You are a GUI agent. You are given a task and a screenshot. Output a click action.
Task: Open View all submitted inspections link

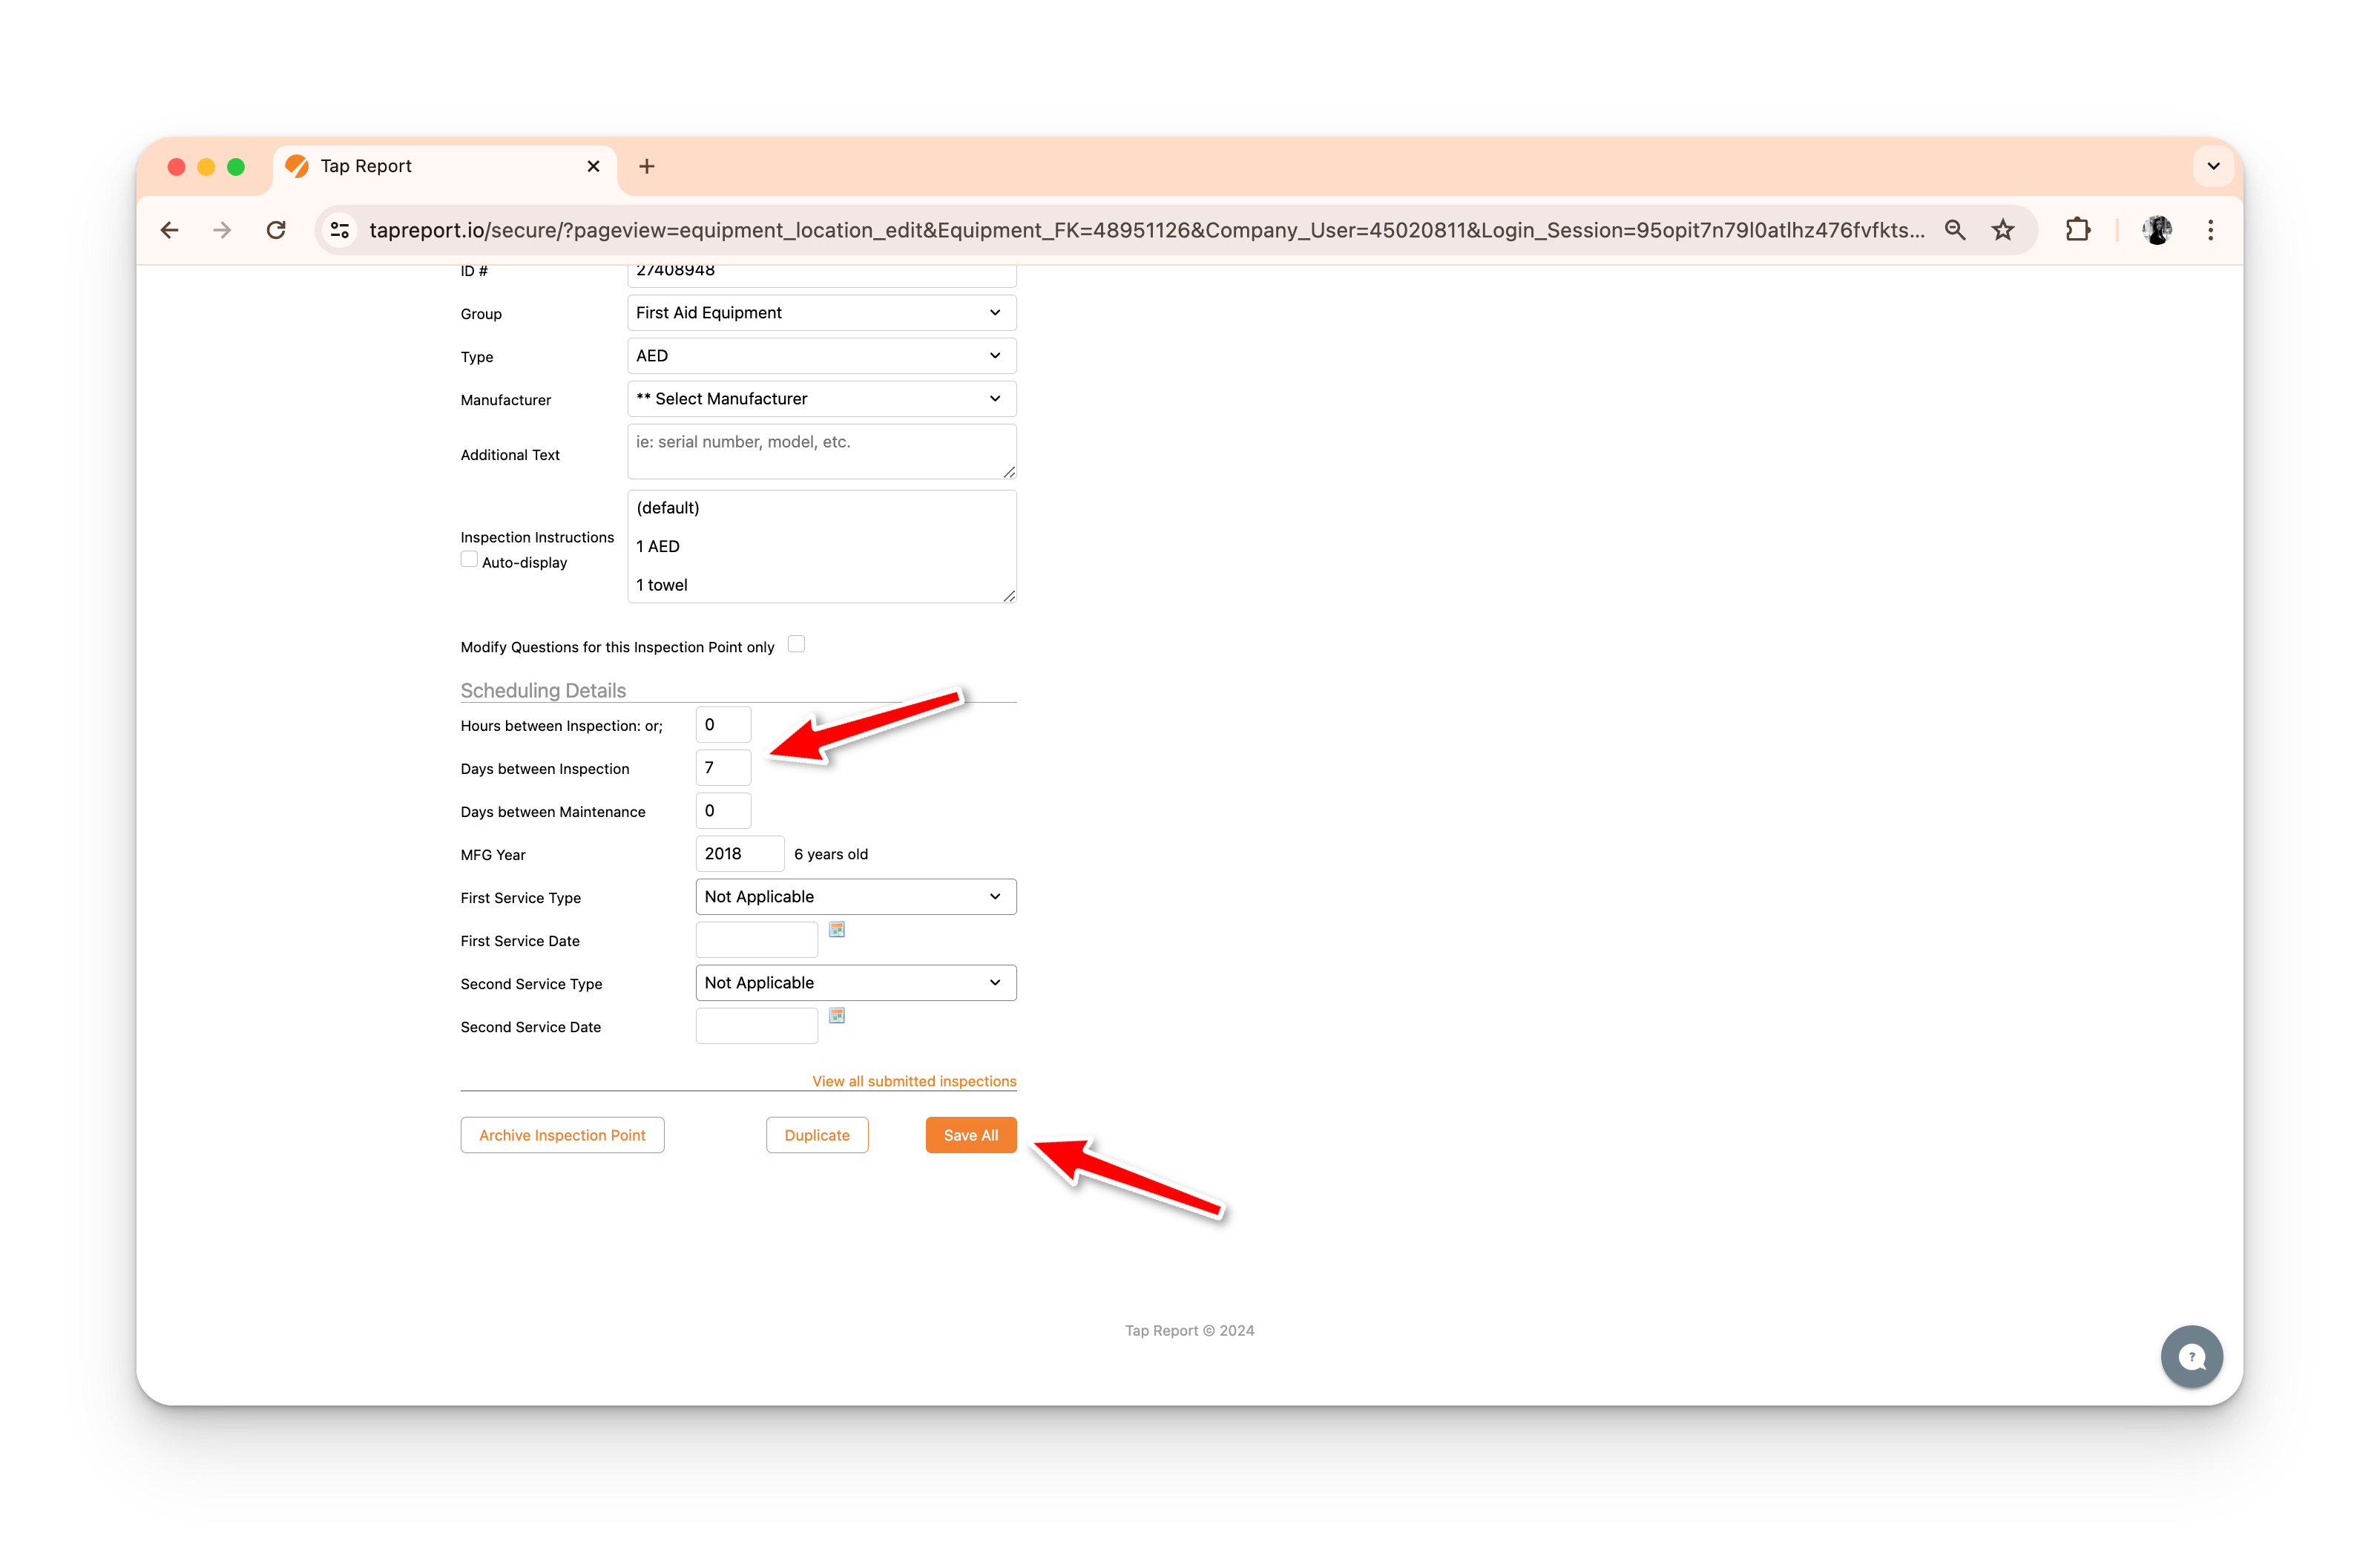pos(913,1081)
